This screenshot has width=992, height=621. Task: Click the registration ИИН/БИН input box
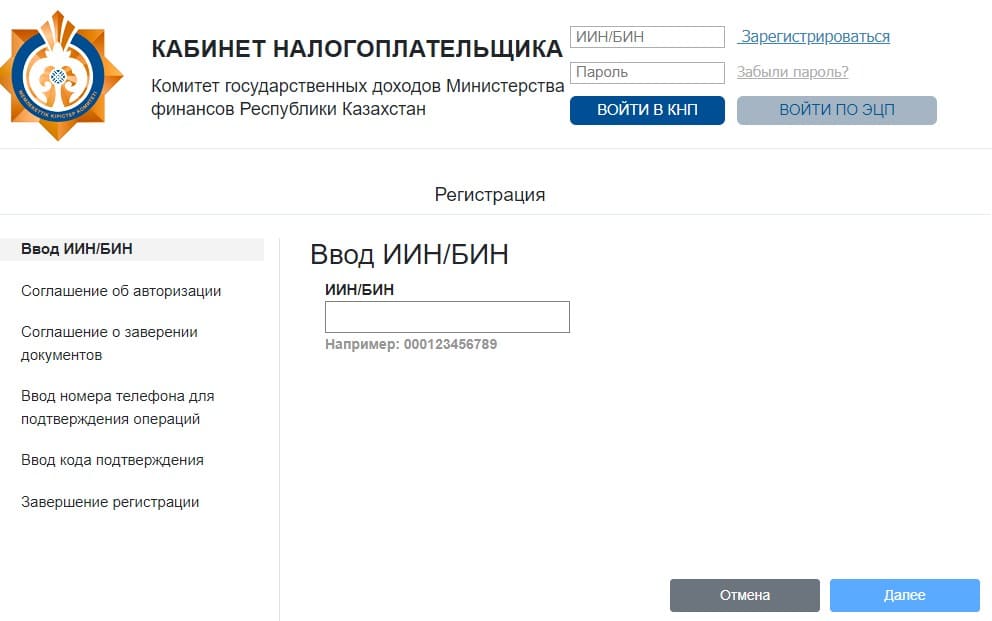[x=447, y=317]
